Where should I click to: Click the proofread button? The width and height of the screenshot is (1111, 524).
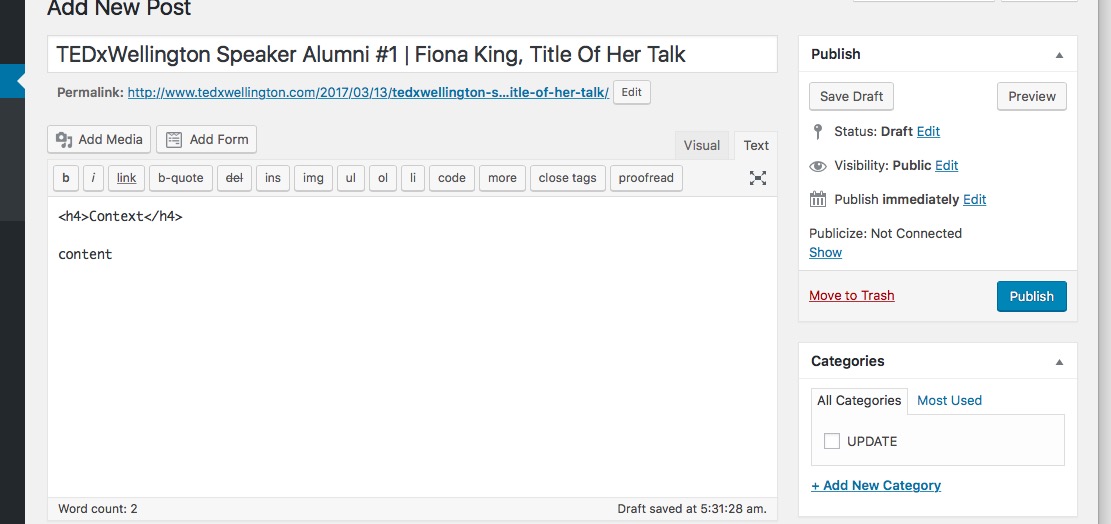pos(645,178)
